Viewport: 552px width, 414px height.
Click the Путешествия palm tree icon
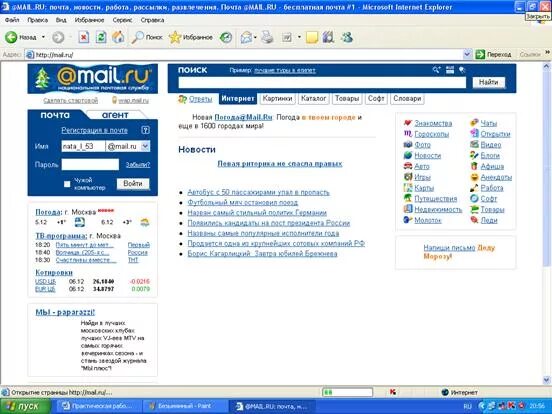[408, 198]
